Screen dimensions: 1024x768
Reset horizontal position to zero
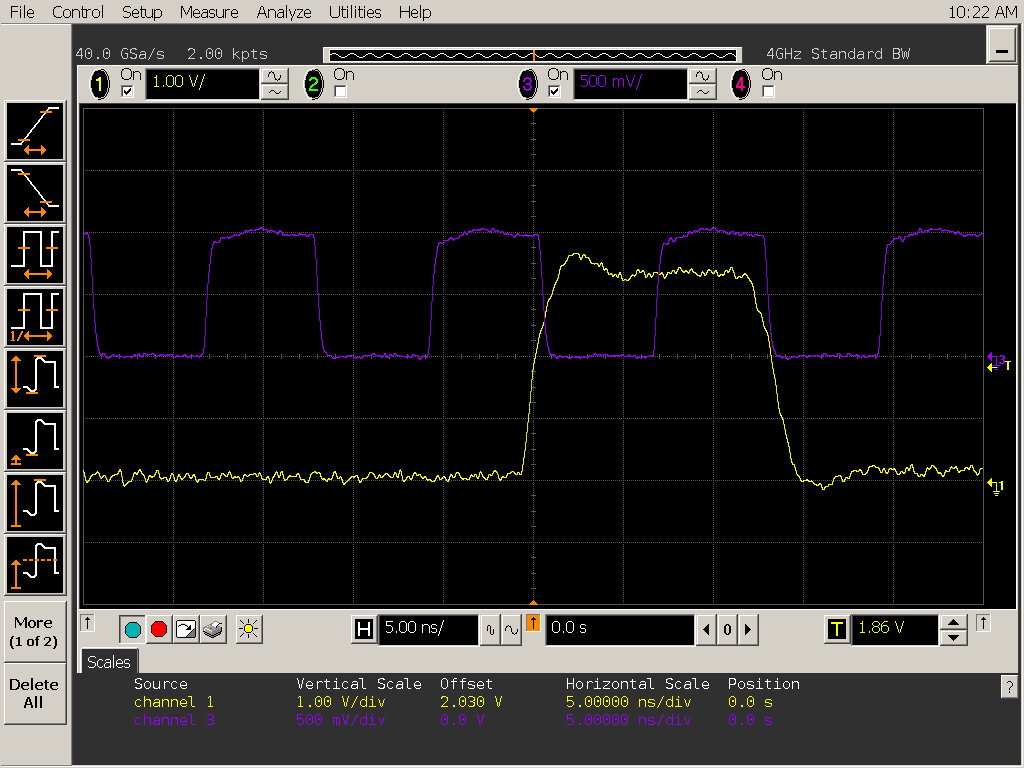tap(727, 630)
